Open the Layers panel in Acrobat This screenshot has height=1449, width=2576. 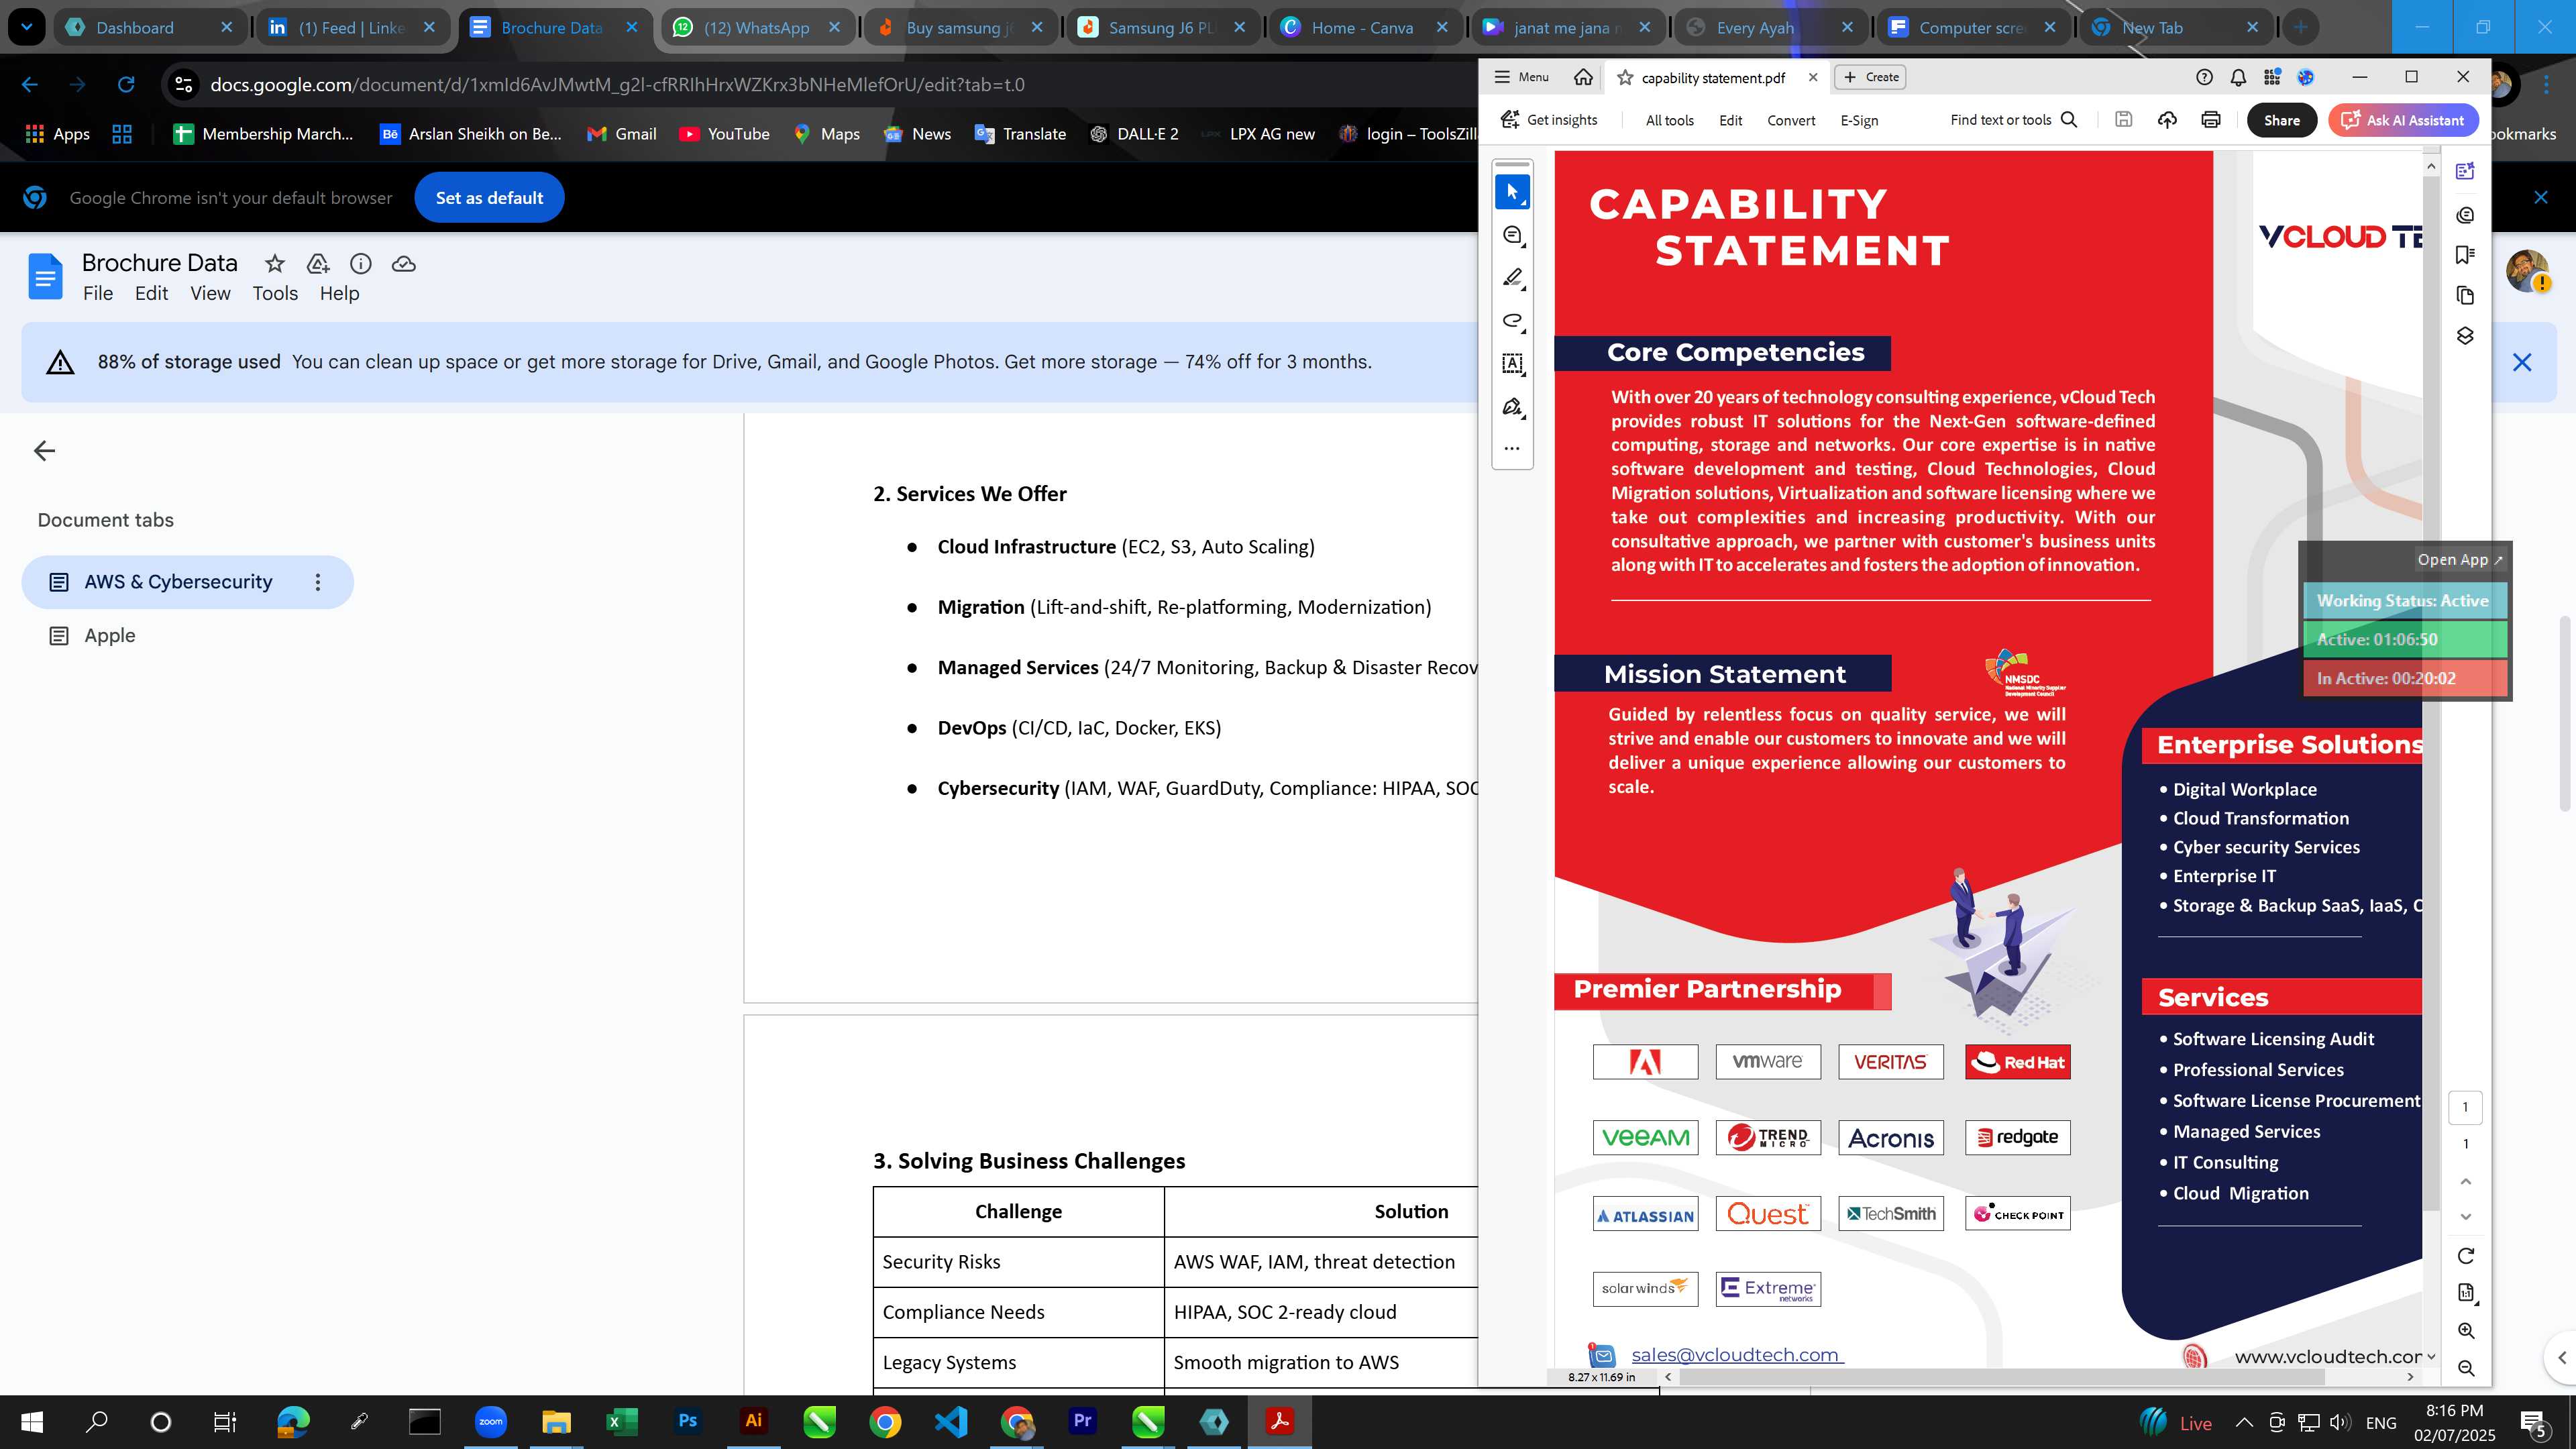click(2465, 336)
